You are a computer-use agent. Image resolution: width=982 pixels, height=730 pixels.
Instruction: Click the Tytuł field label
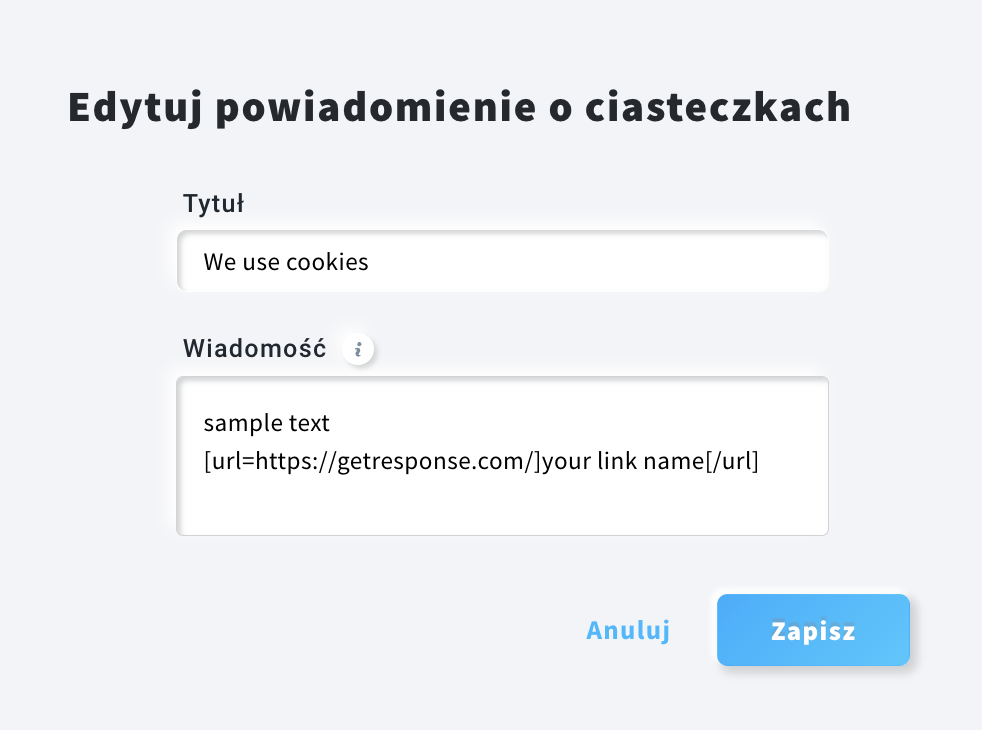point(214,204)
